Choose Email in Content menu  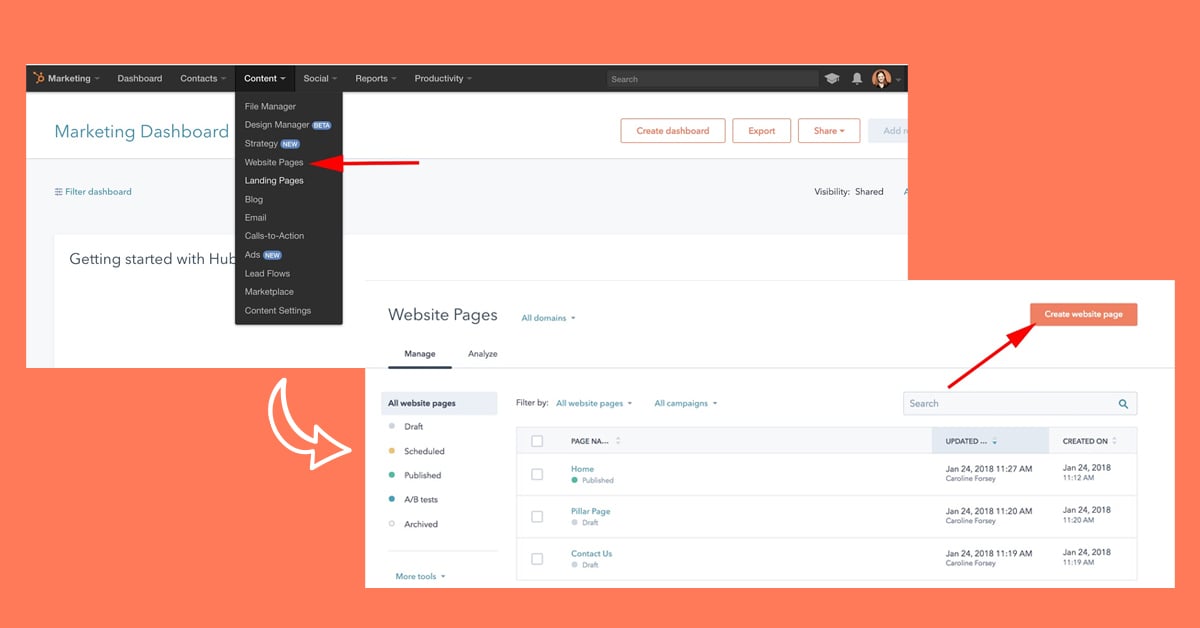[255, 218]
